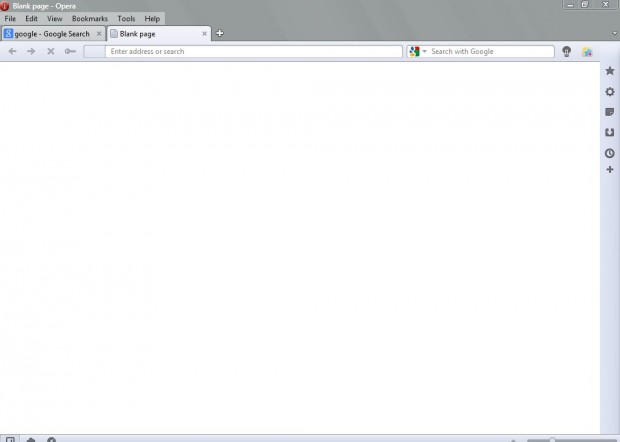Click the Forward navigation arrow
620x442 pixels.
[x=31, y=51]
